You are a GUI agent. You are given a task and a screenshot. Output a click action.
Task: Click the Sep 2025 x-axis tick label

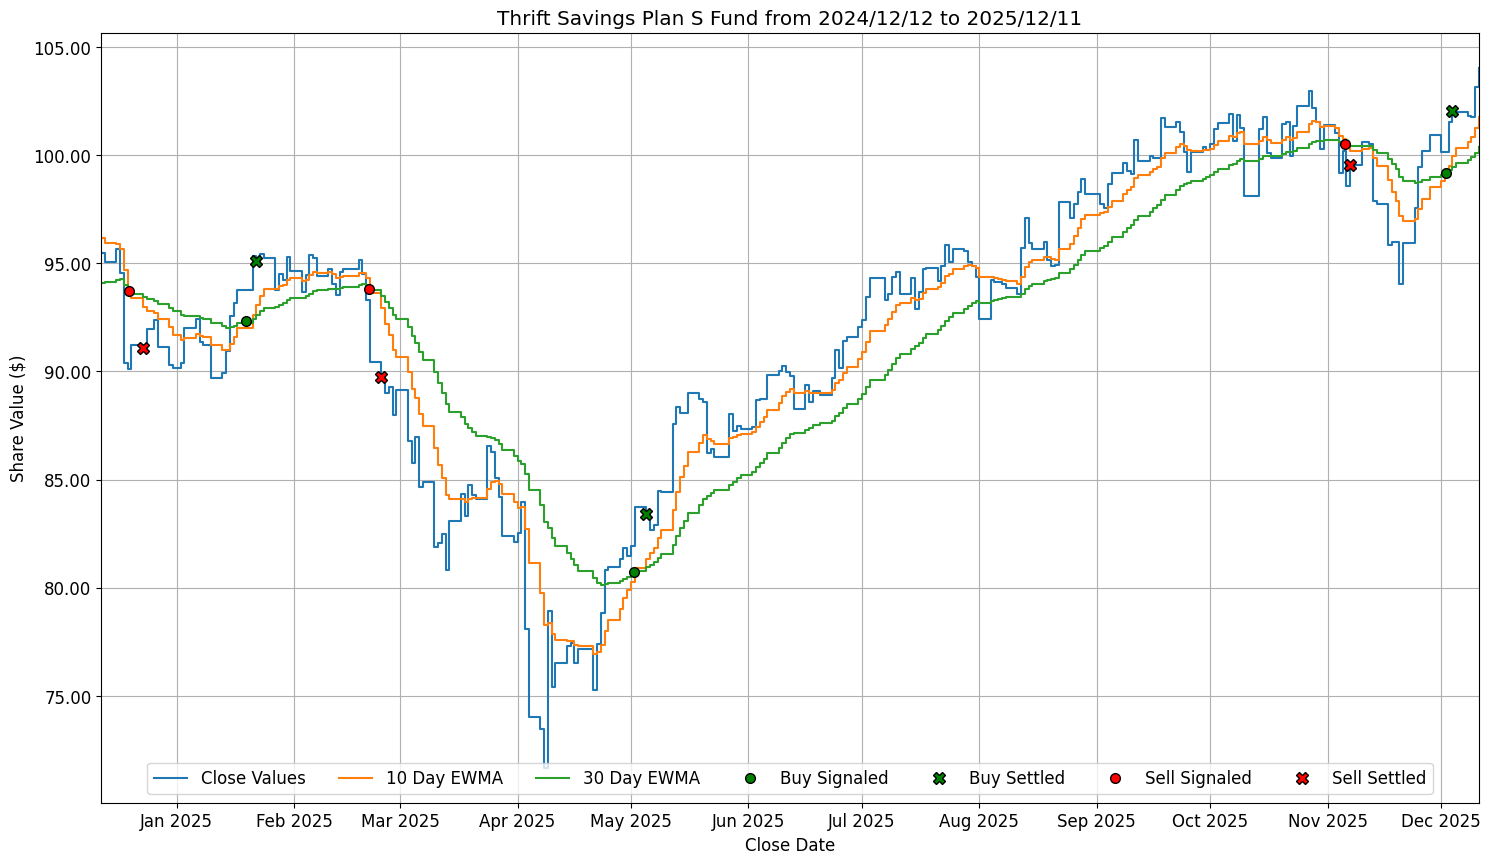[1096, 821]
